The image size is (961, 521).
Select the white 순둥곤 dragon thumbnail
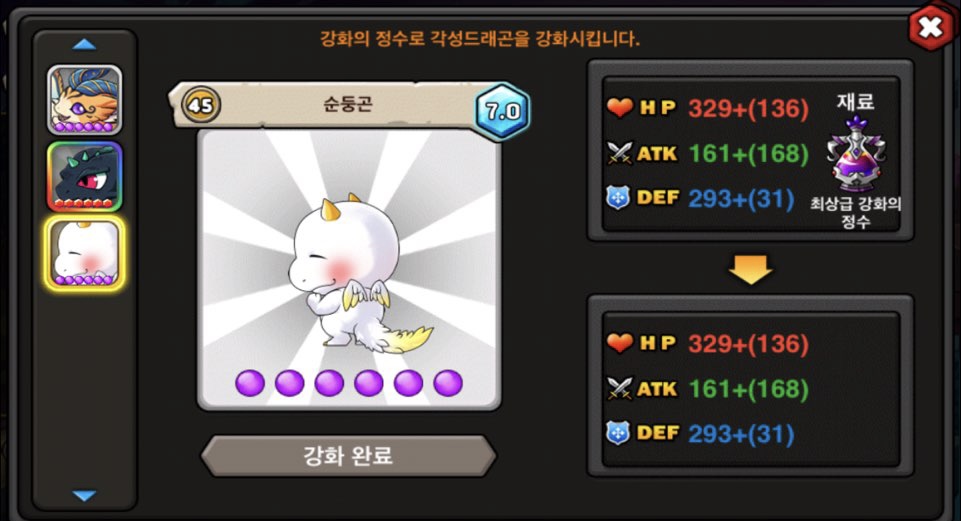click(85, 253)
